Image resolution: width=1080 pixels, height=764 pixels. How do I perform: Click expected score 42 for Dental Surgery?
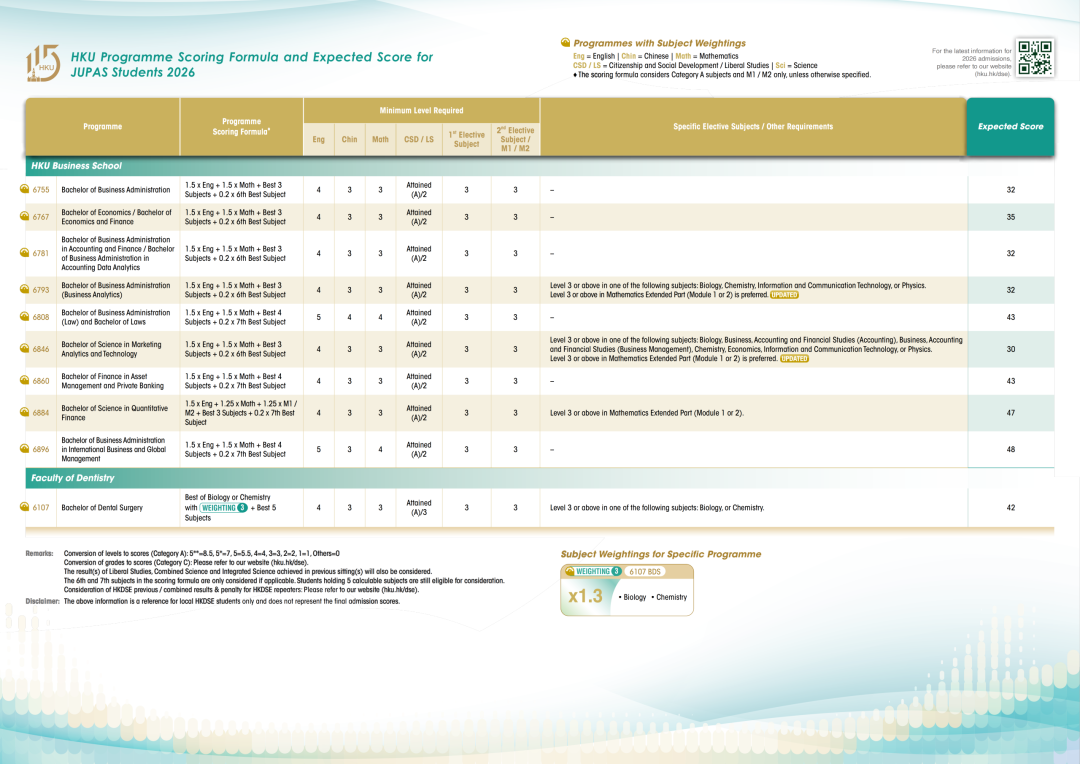pos(1010,508)
